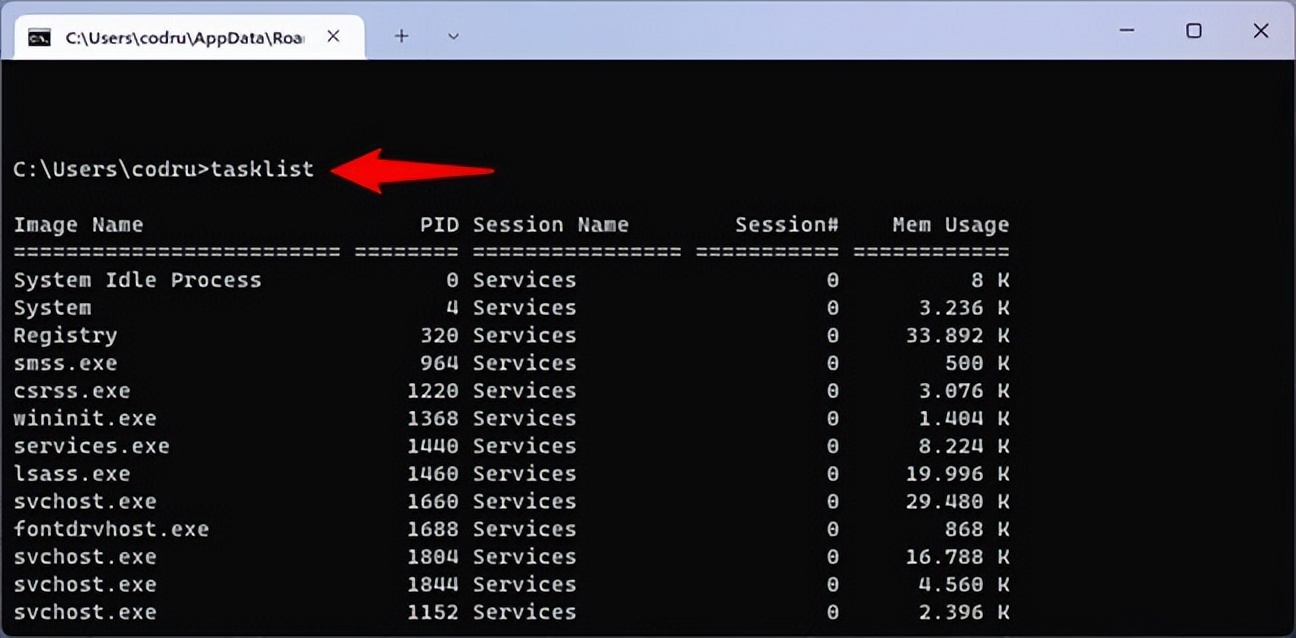Image resolution: width=1296 pixels, height=638 pixels.
Task: Click PID 1220 of csrss.exe
Action: click(x=432, y=391)
